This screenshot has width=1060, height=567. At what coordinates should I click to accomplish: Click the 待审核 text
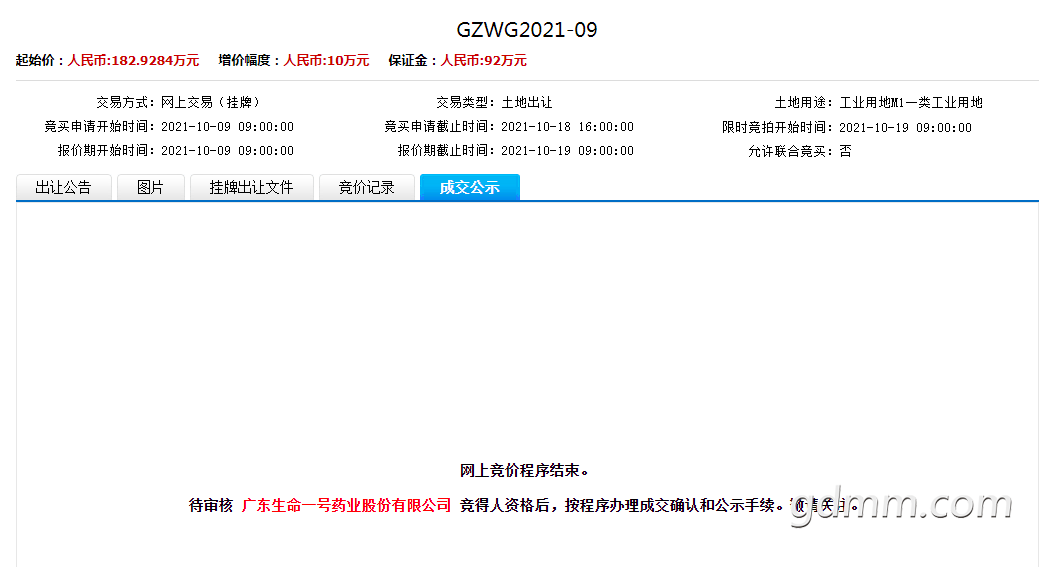[x=210, y=505]
